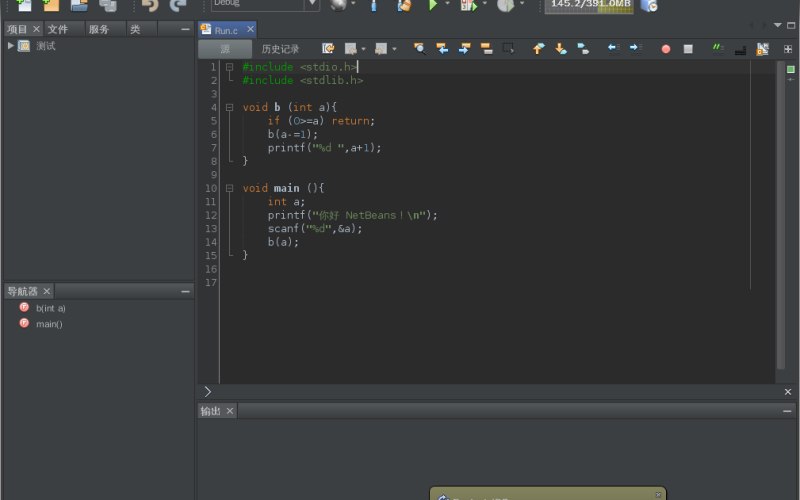Open the dropdown arrow beside Debug Project
The width and height of the screenshot is (800, 500).
click(x=484, y=4)
